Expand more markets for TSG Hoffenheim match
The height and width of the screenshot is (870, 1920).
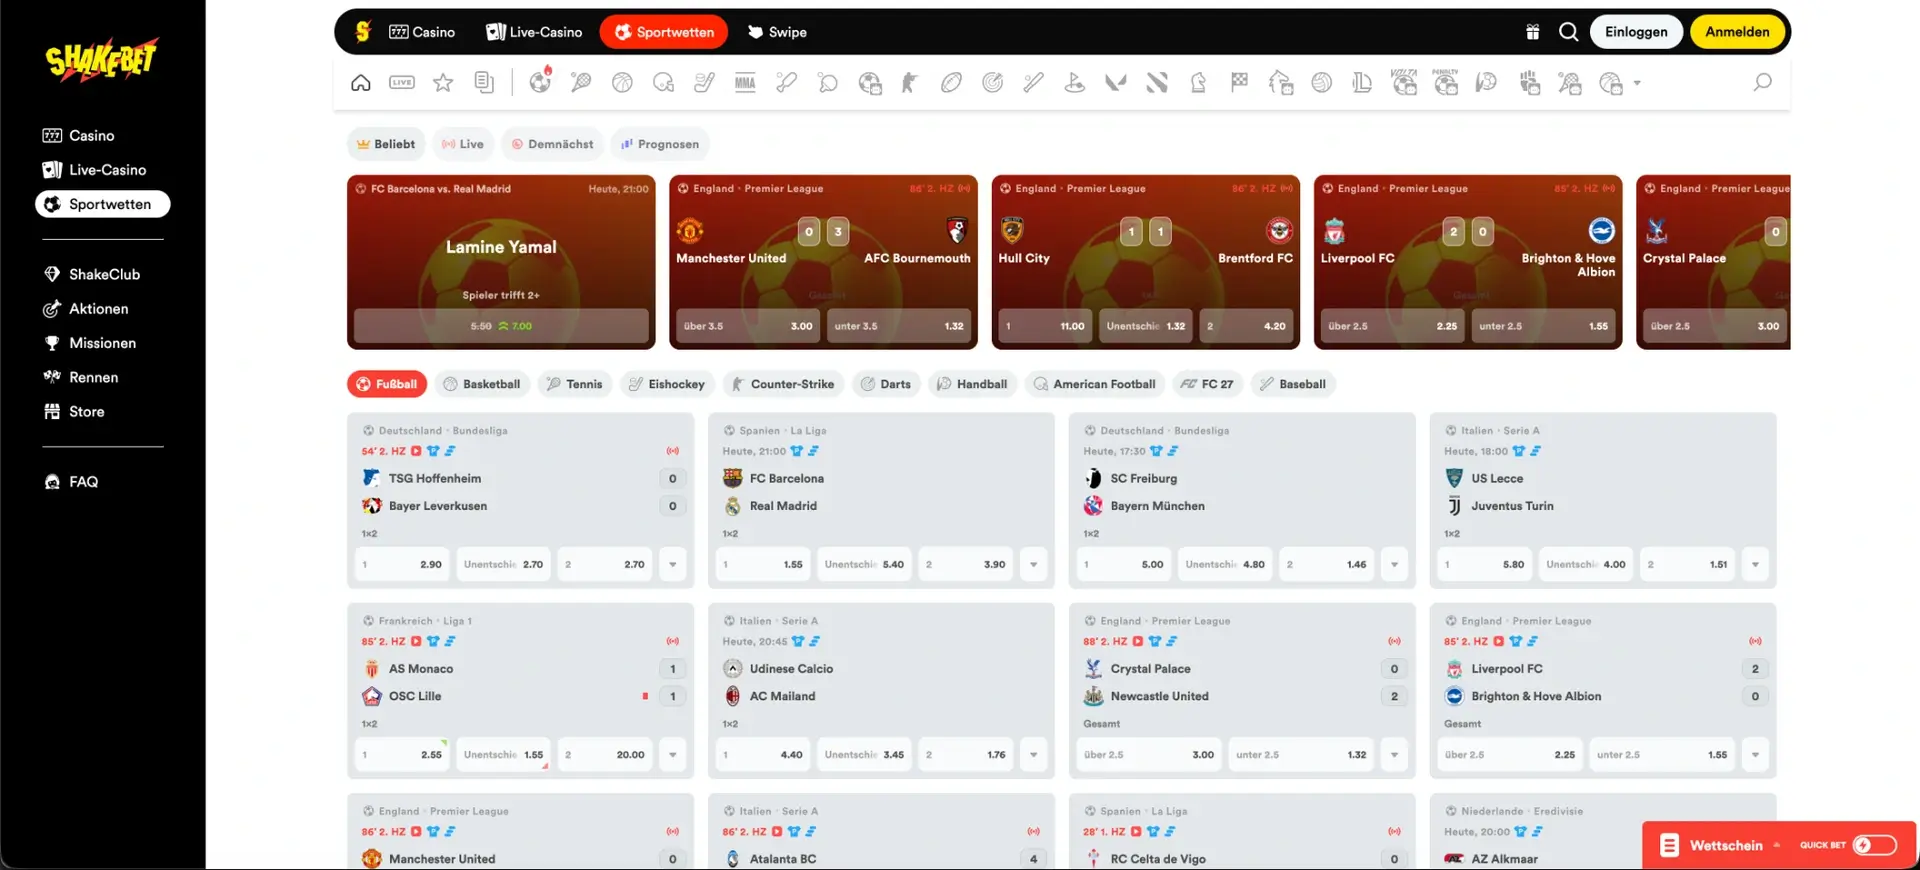pos(672,565)
